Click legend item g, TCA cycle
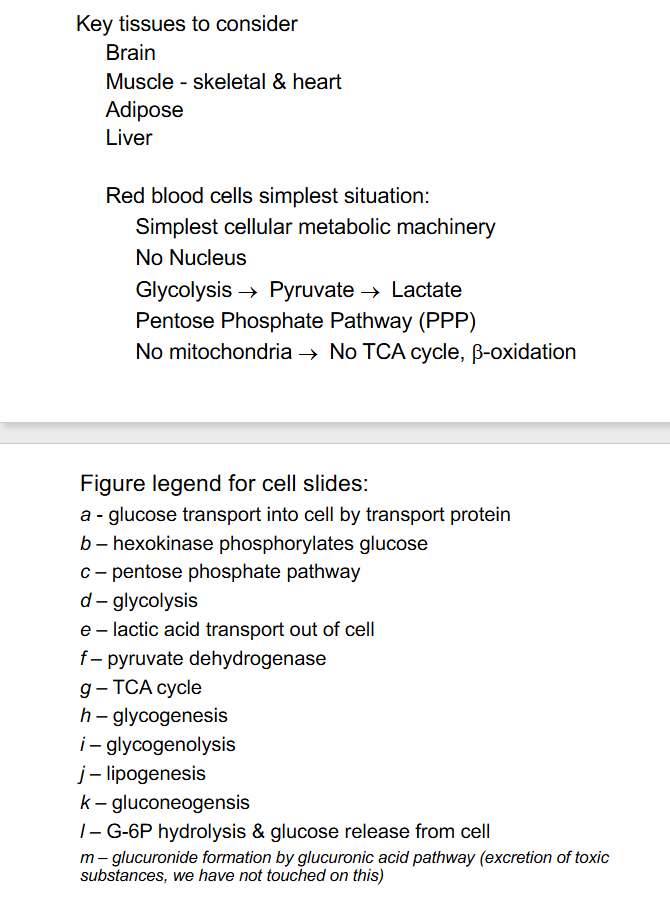 click(x=141, y=688)
